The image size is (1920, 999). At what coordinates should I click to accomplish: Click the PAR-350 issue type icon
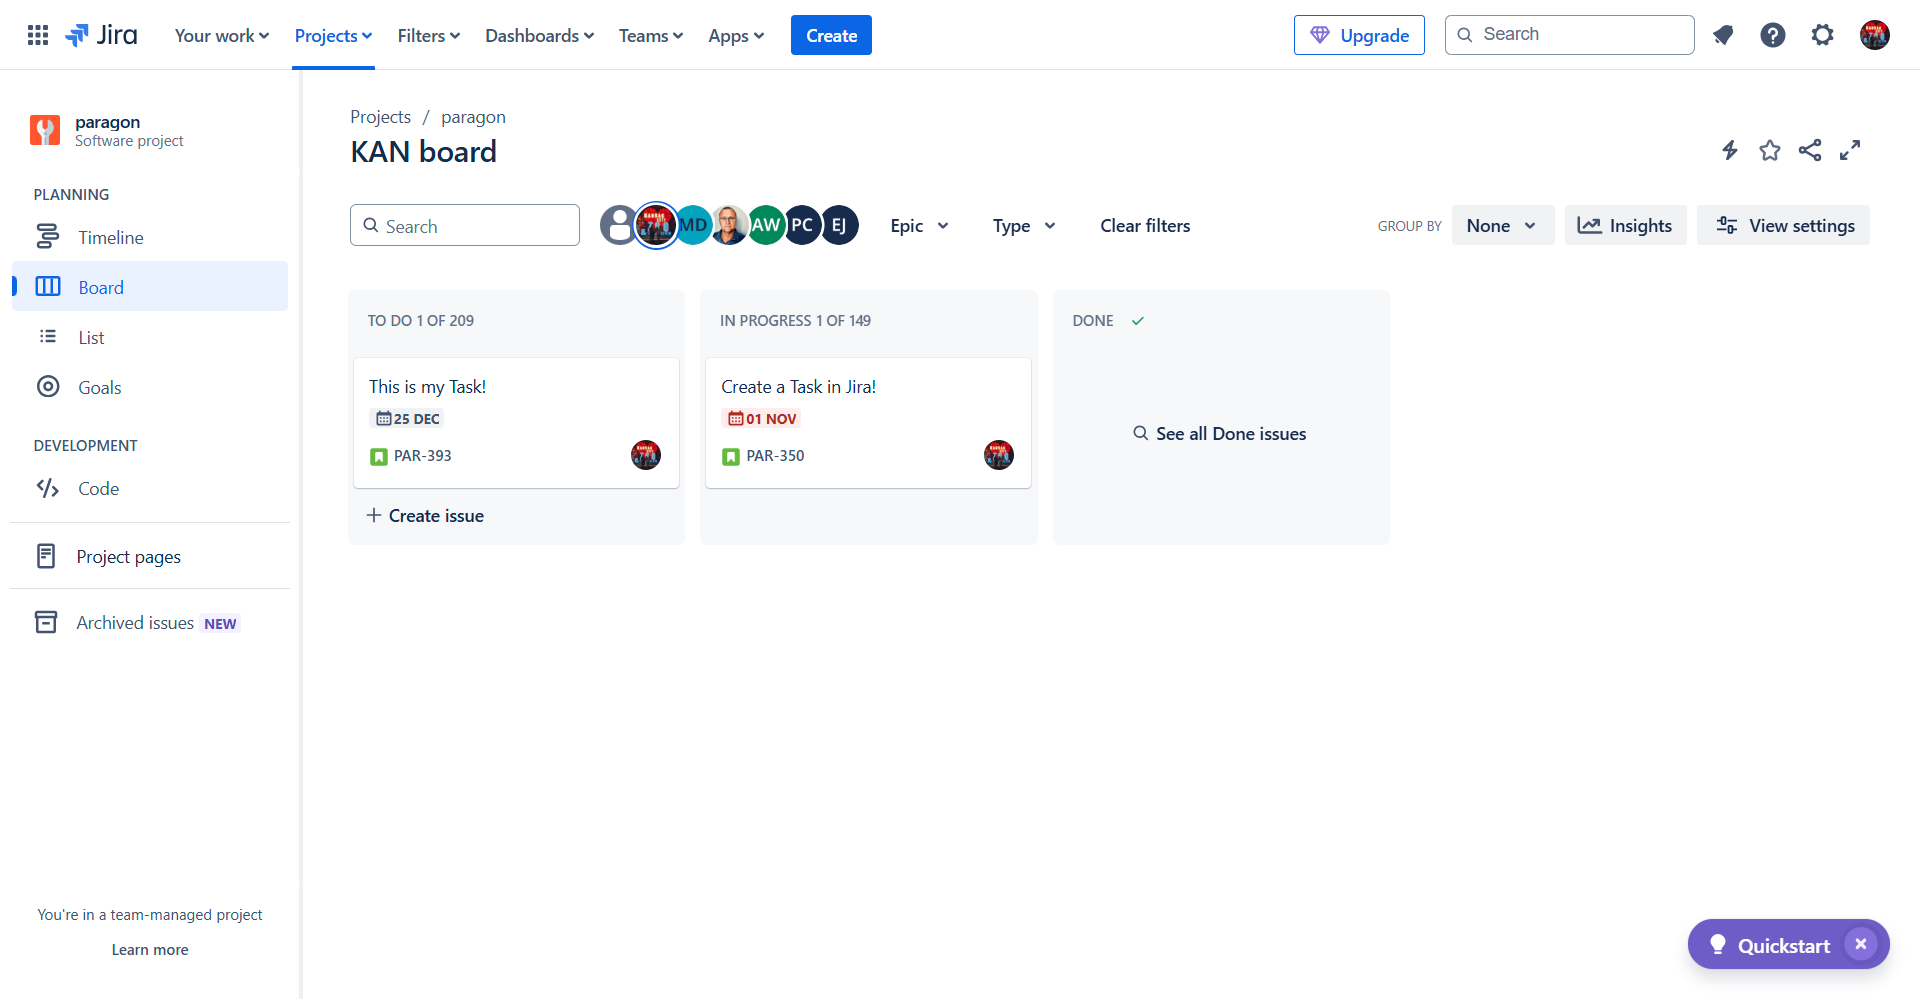click(x=731, y=456)
